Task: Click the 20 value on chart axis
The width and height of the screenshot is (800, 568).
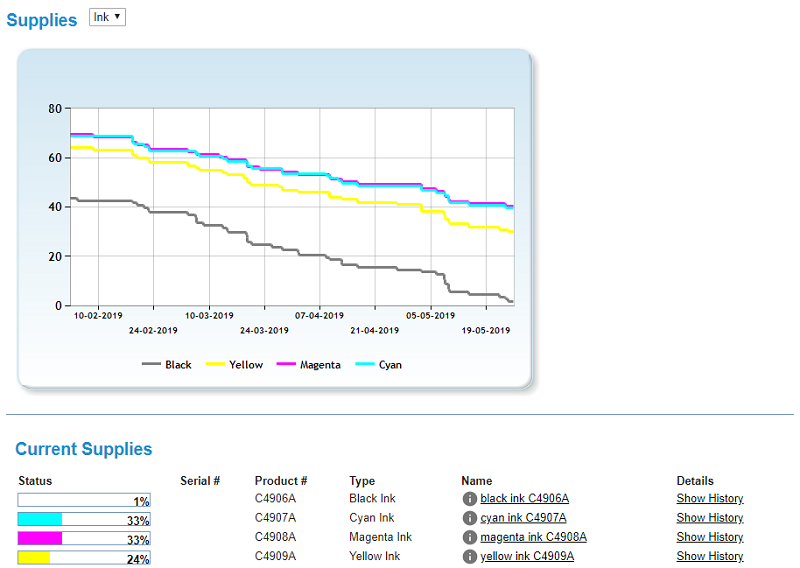Action: pos(55,257)
